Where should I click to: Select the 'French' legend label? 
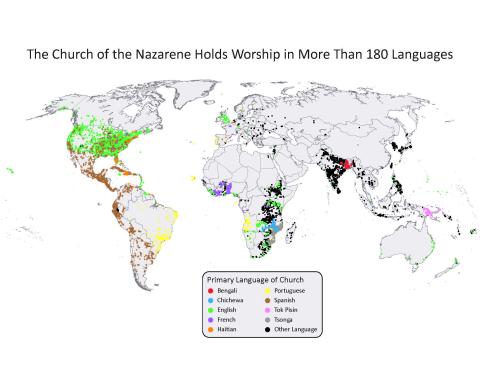pyautogui.click(x=226, y=320)
